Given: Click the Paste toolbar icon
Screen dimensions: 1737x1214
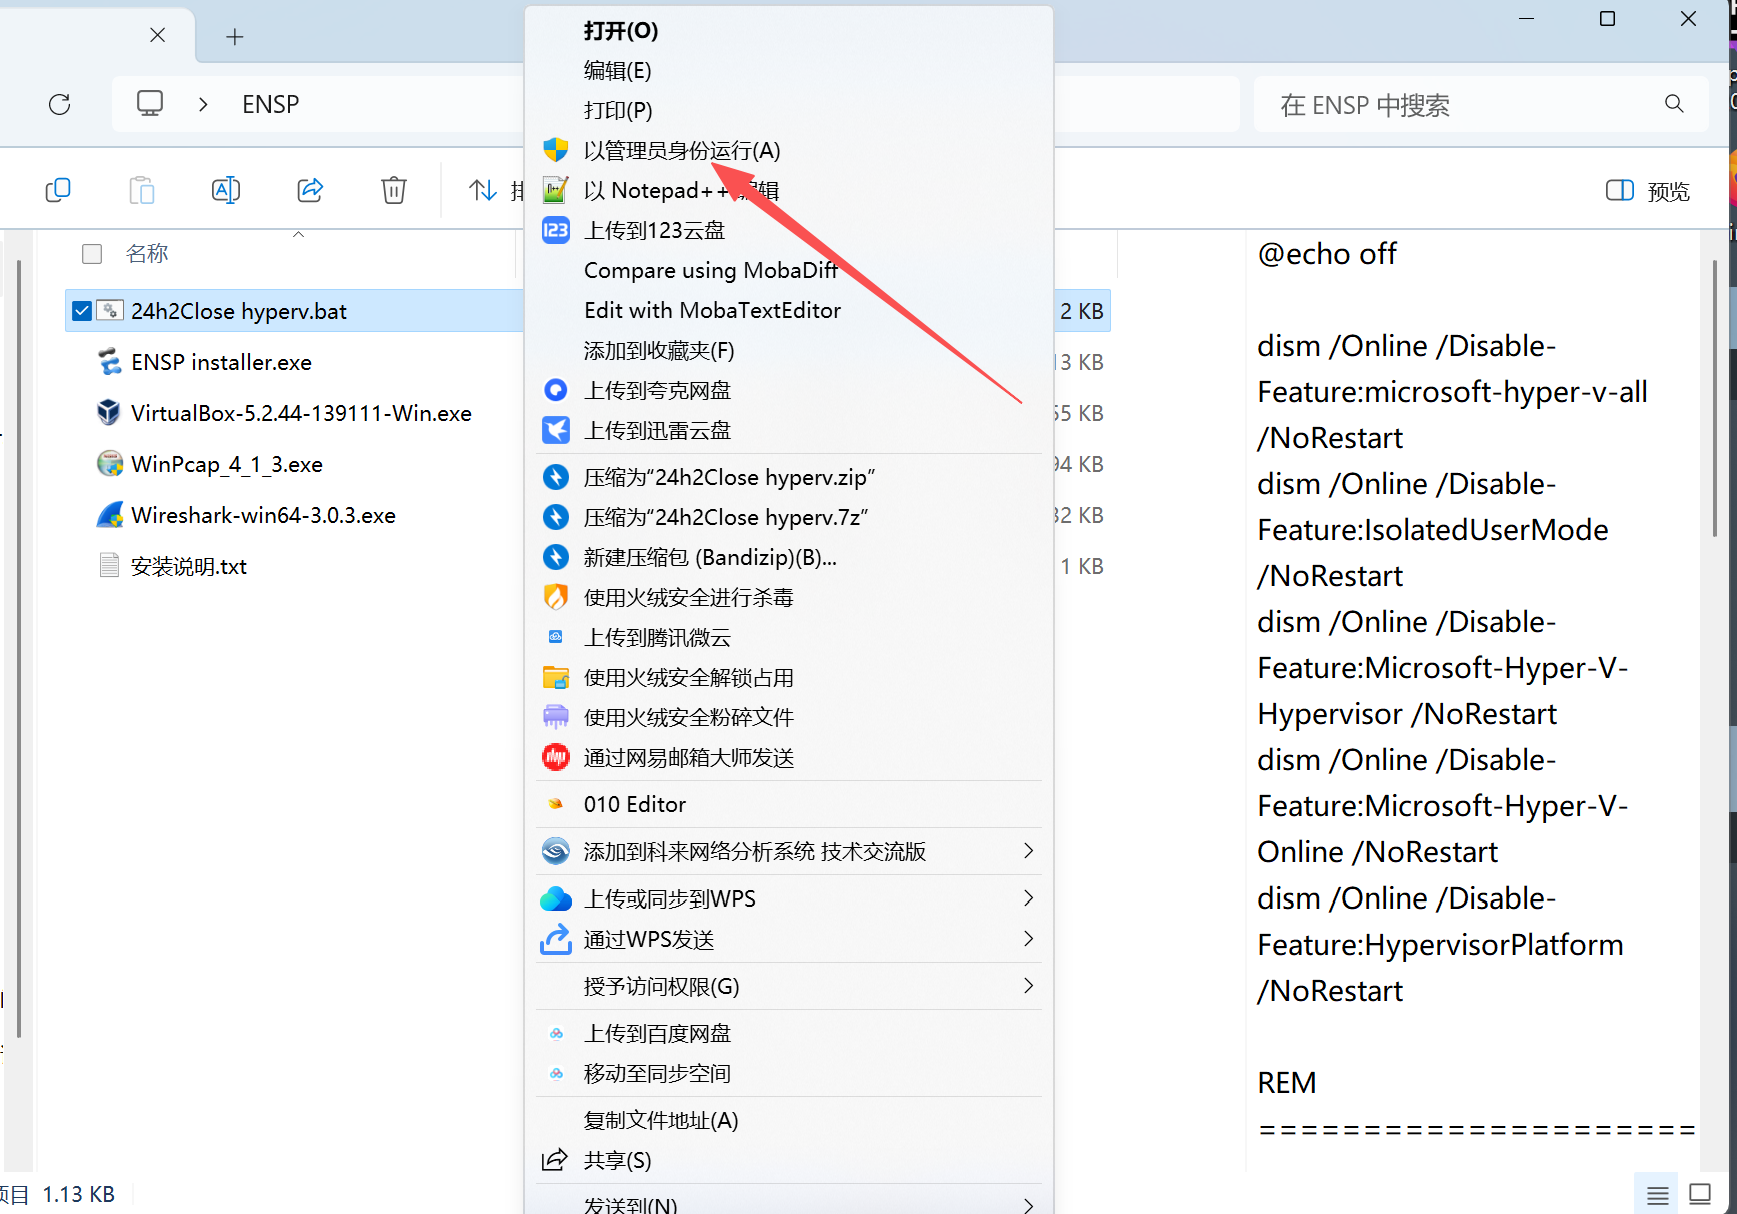Looking at the screenshot, I should pyautogui.click(x=142, y=190).
